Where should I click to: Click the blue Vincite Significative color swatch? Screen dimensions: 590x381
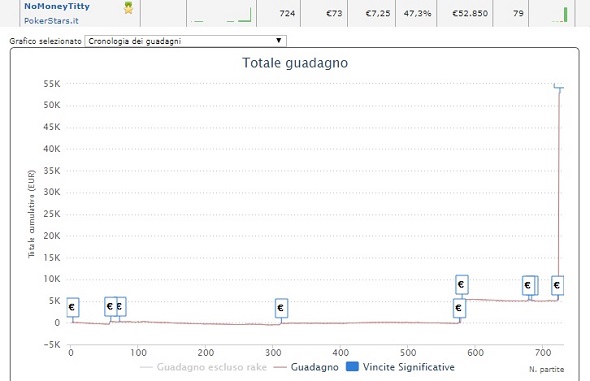click(352, 366)
